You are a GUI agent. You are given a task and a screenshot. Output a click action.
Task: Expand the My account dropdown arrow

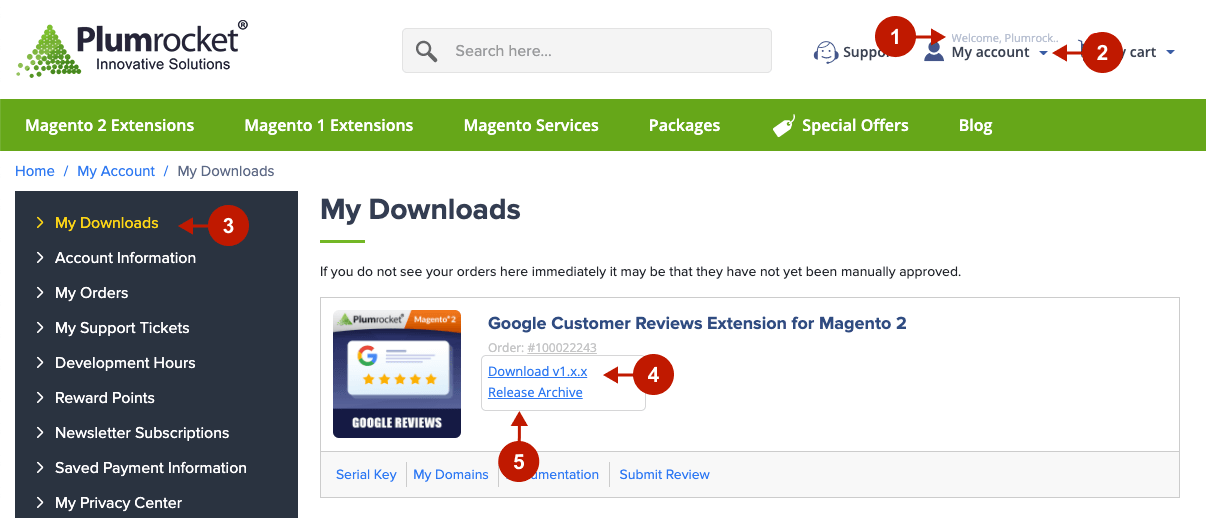coord(1043,53)
